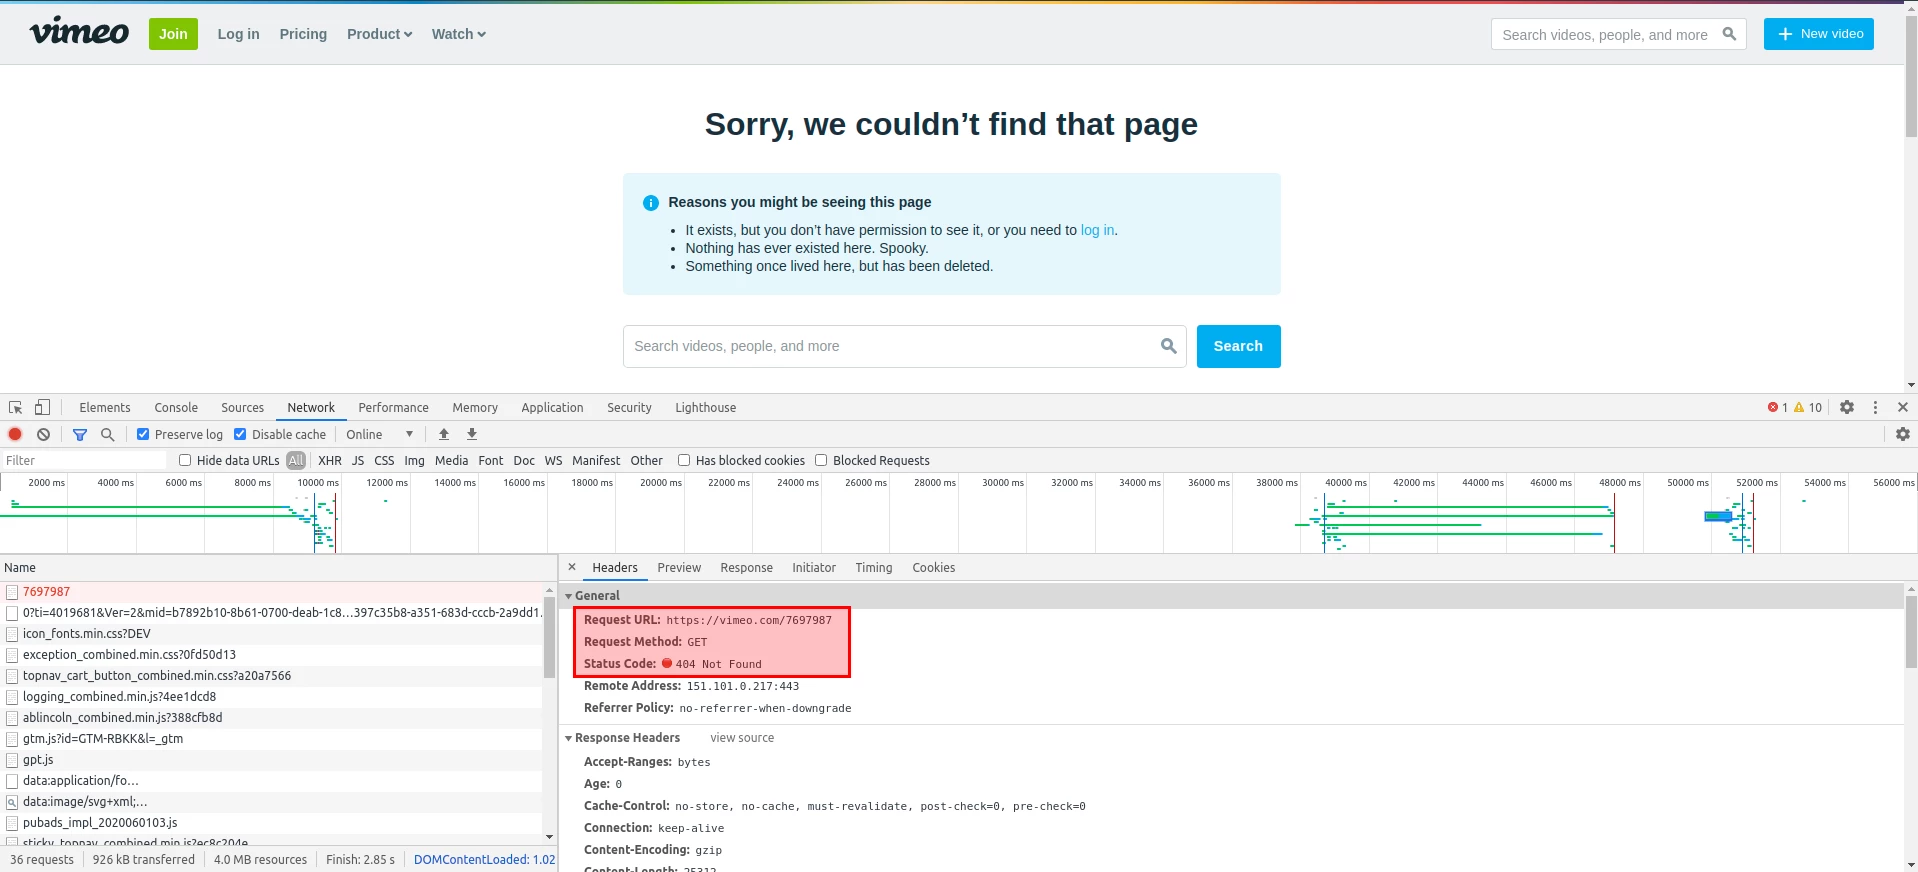The height and width of the screenshot is (872, 1918).
Task: Click the blue bar in the timeline overview
Action: (1718, 516)
